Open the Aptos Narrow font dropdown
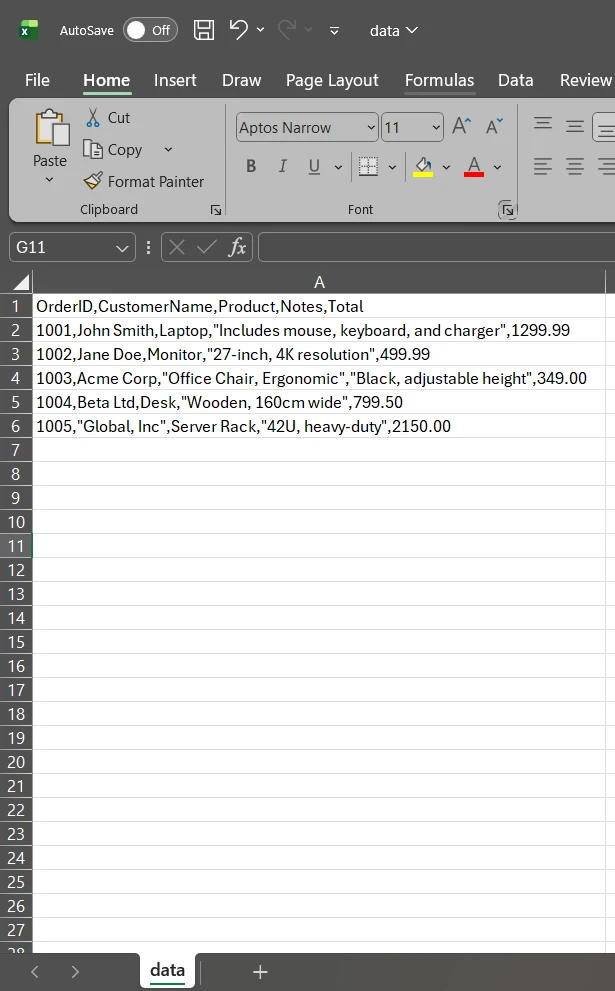615x991 pixels. (371, 127)
